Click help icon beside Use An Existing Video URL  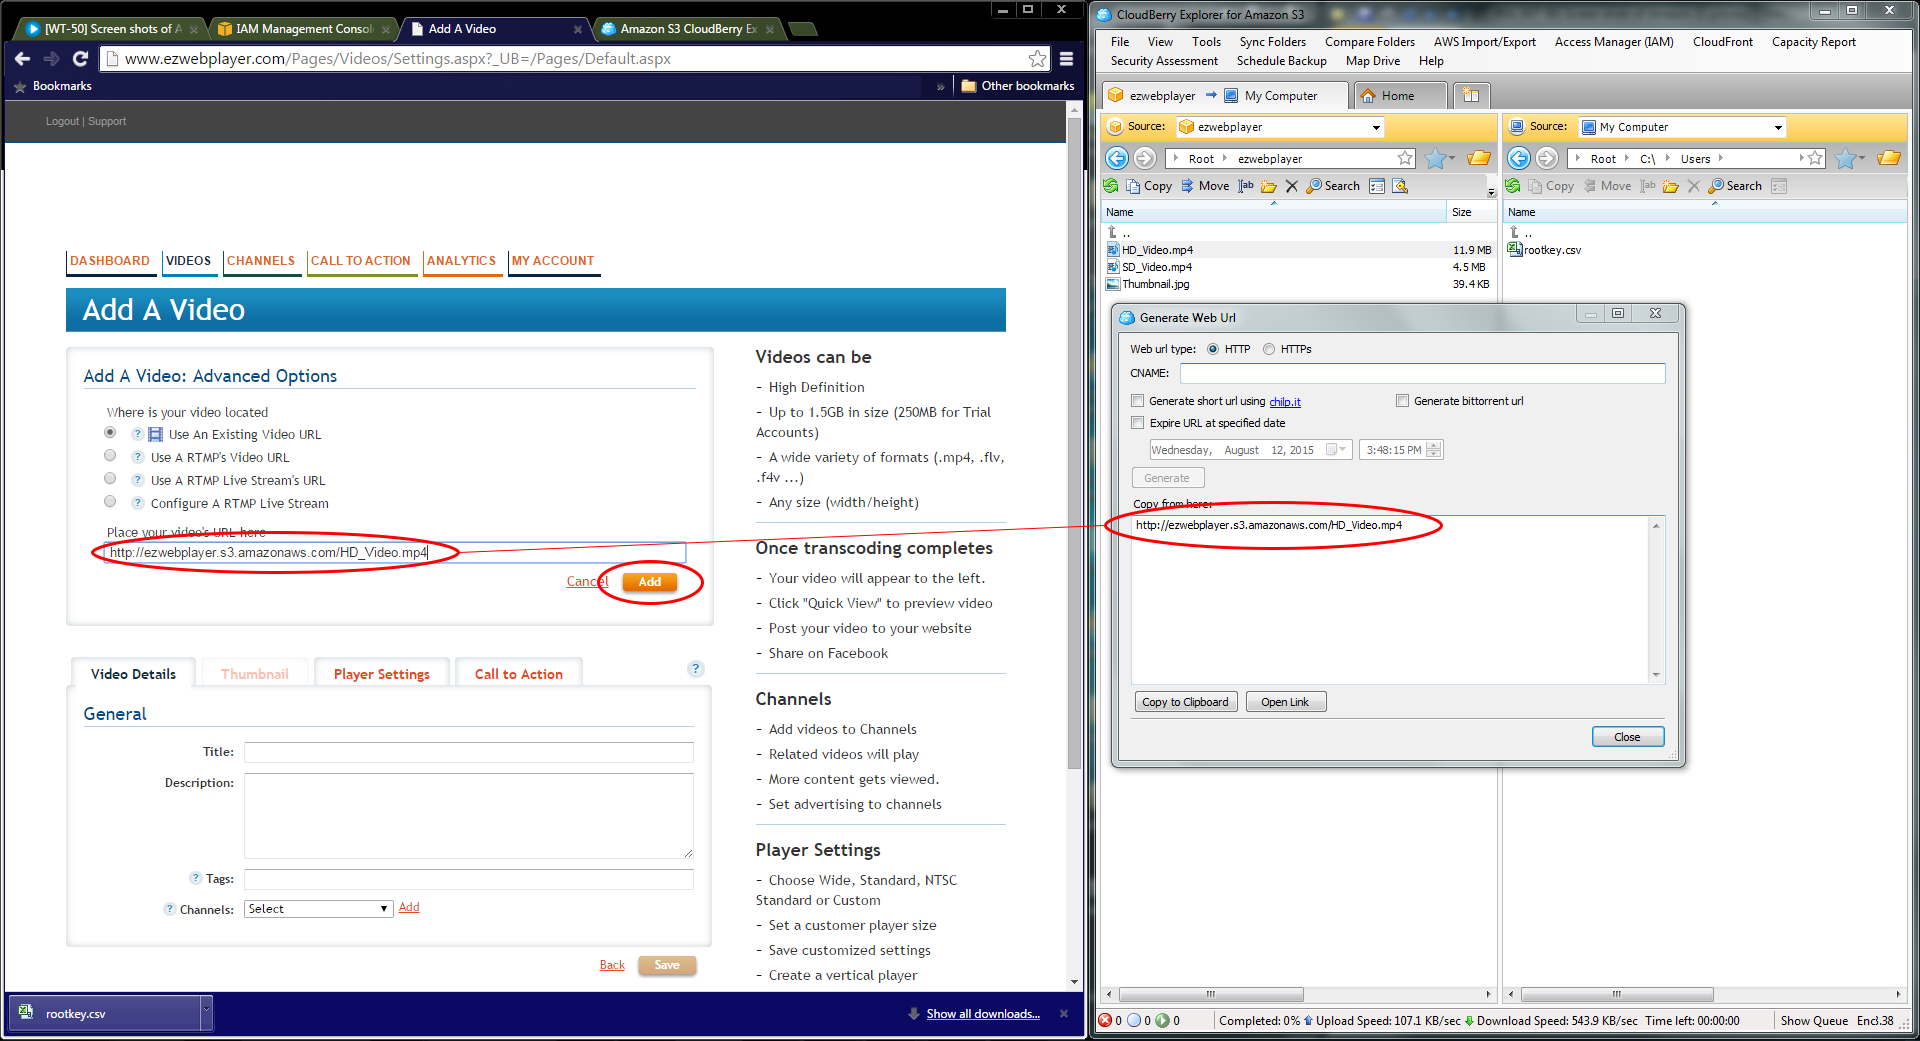138,434
